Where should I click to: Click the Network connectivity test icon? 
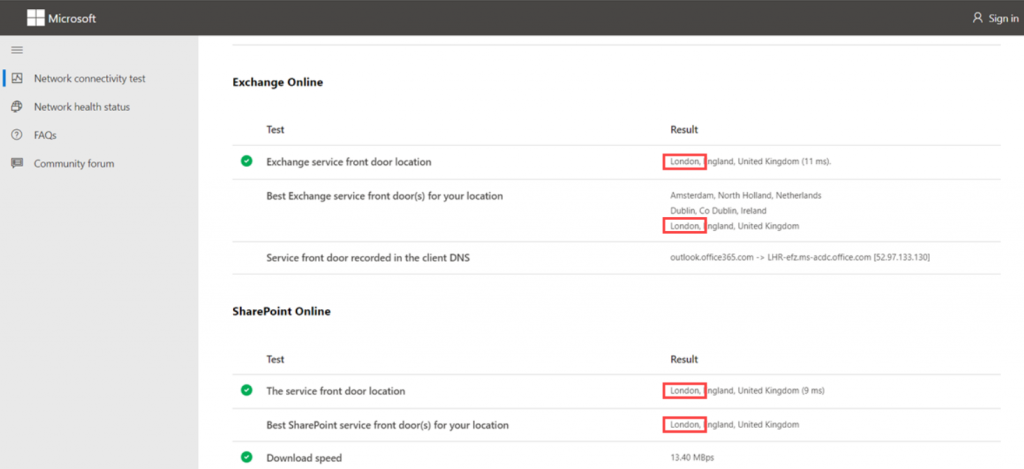point(17,78)
